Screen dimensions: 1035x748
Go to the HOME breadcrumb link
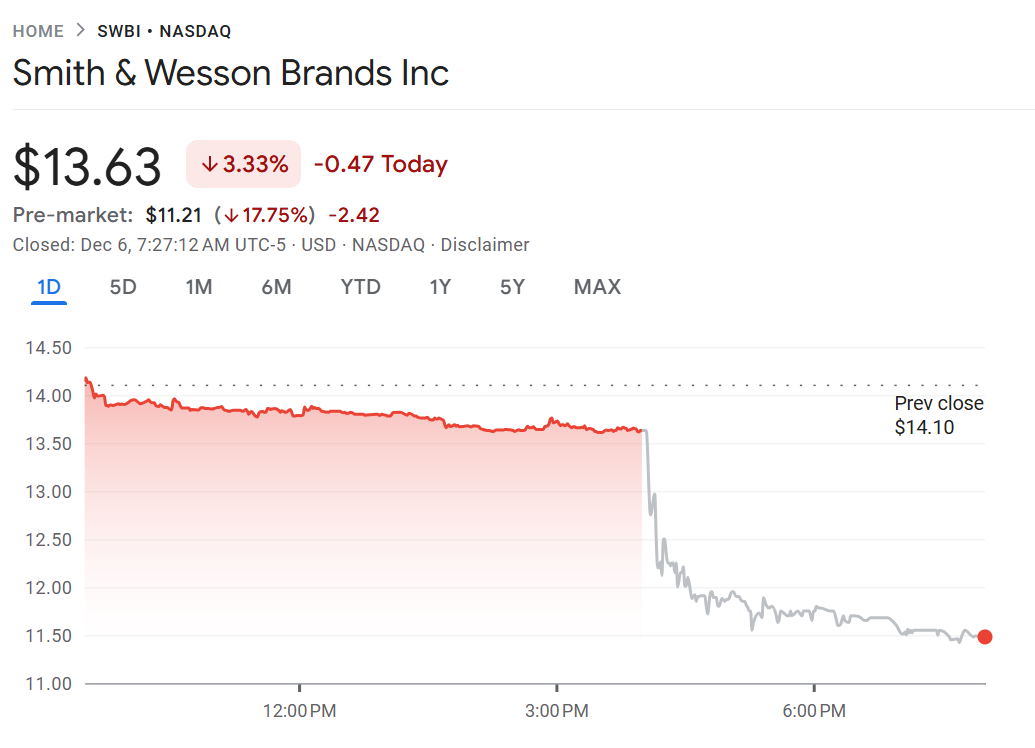(38, 31)
